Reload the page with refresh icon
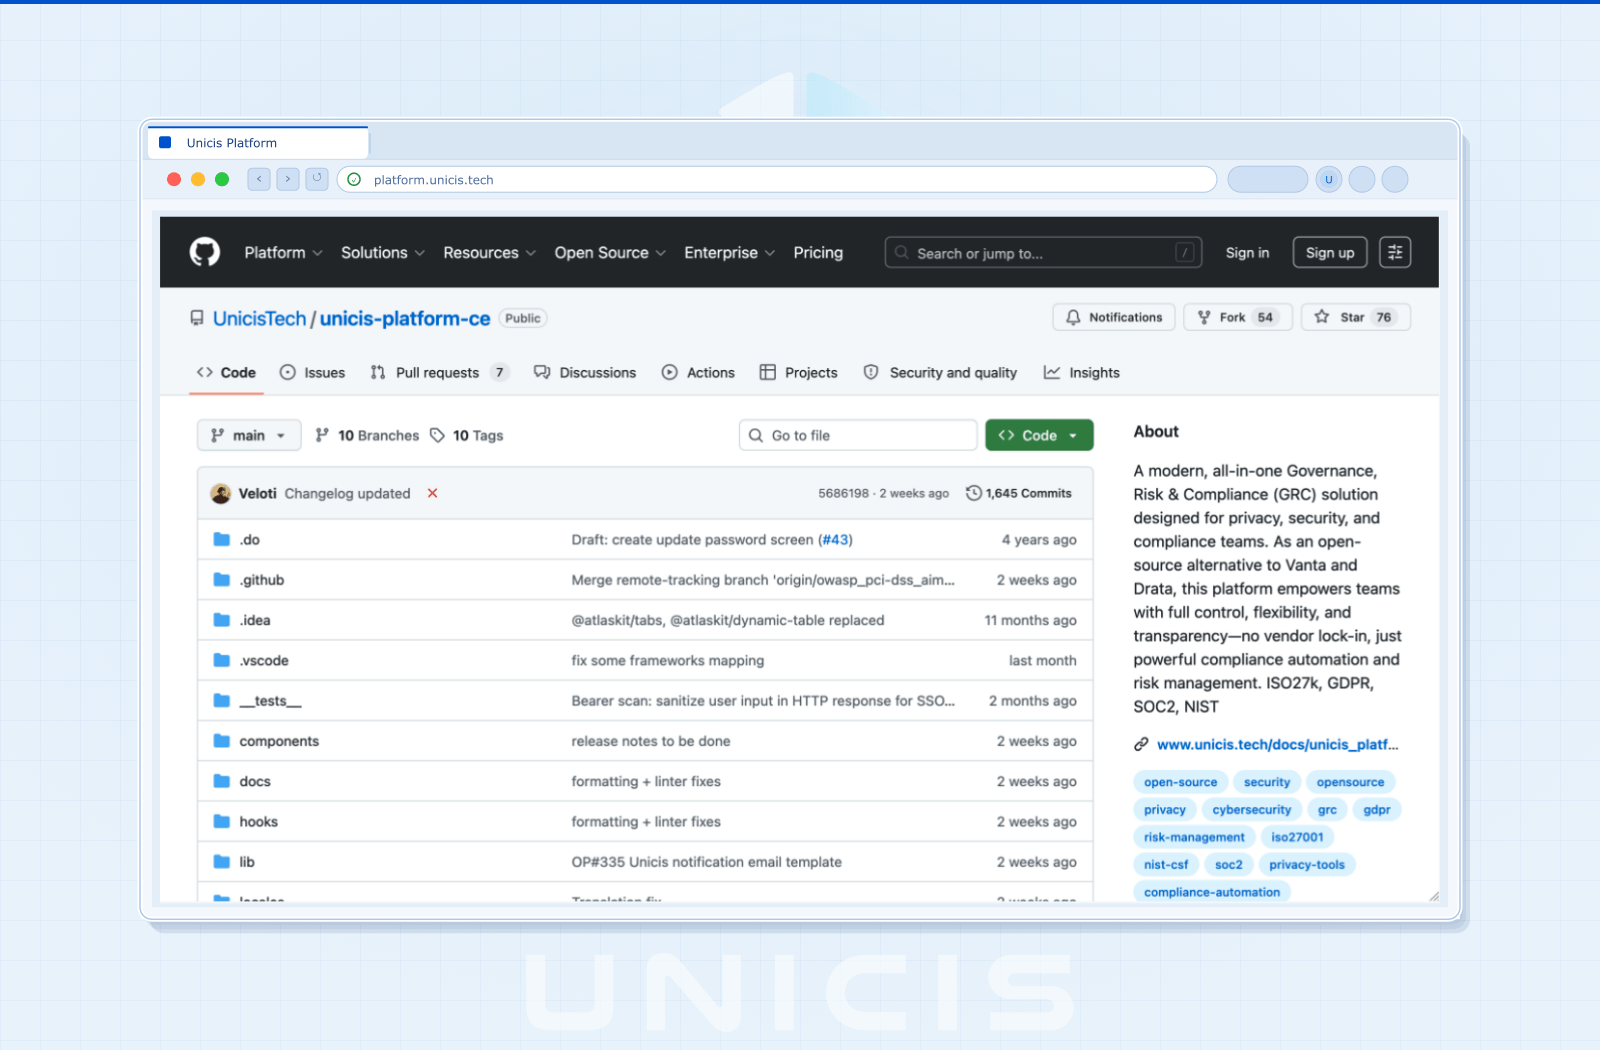The width and height of the screenshot is (1600, 1050). pyautogui.click(x=317, y=179)
